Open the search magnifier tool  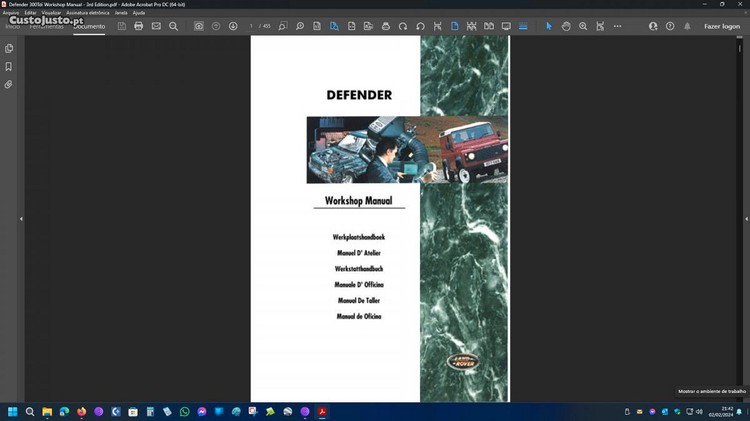coord(173,26)
